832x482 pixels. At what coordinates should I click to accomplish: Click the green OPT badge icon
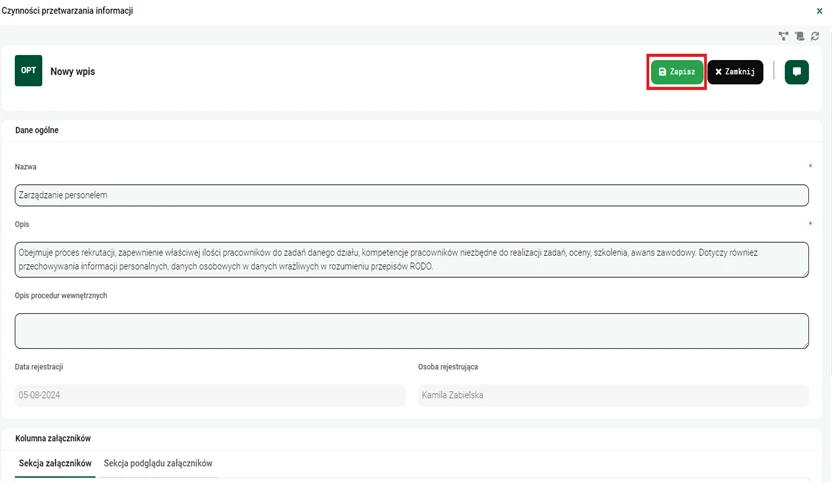pyautogui.click(x=28, y=71)
